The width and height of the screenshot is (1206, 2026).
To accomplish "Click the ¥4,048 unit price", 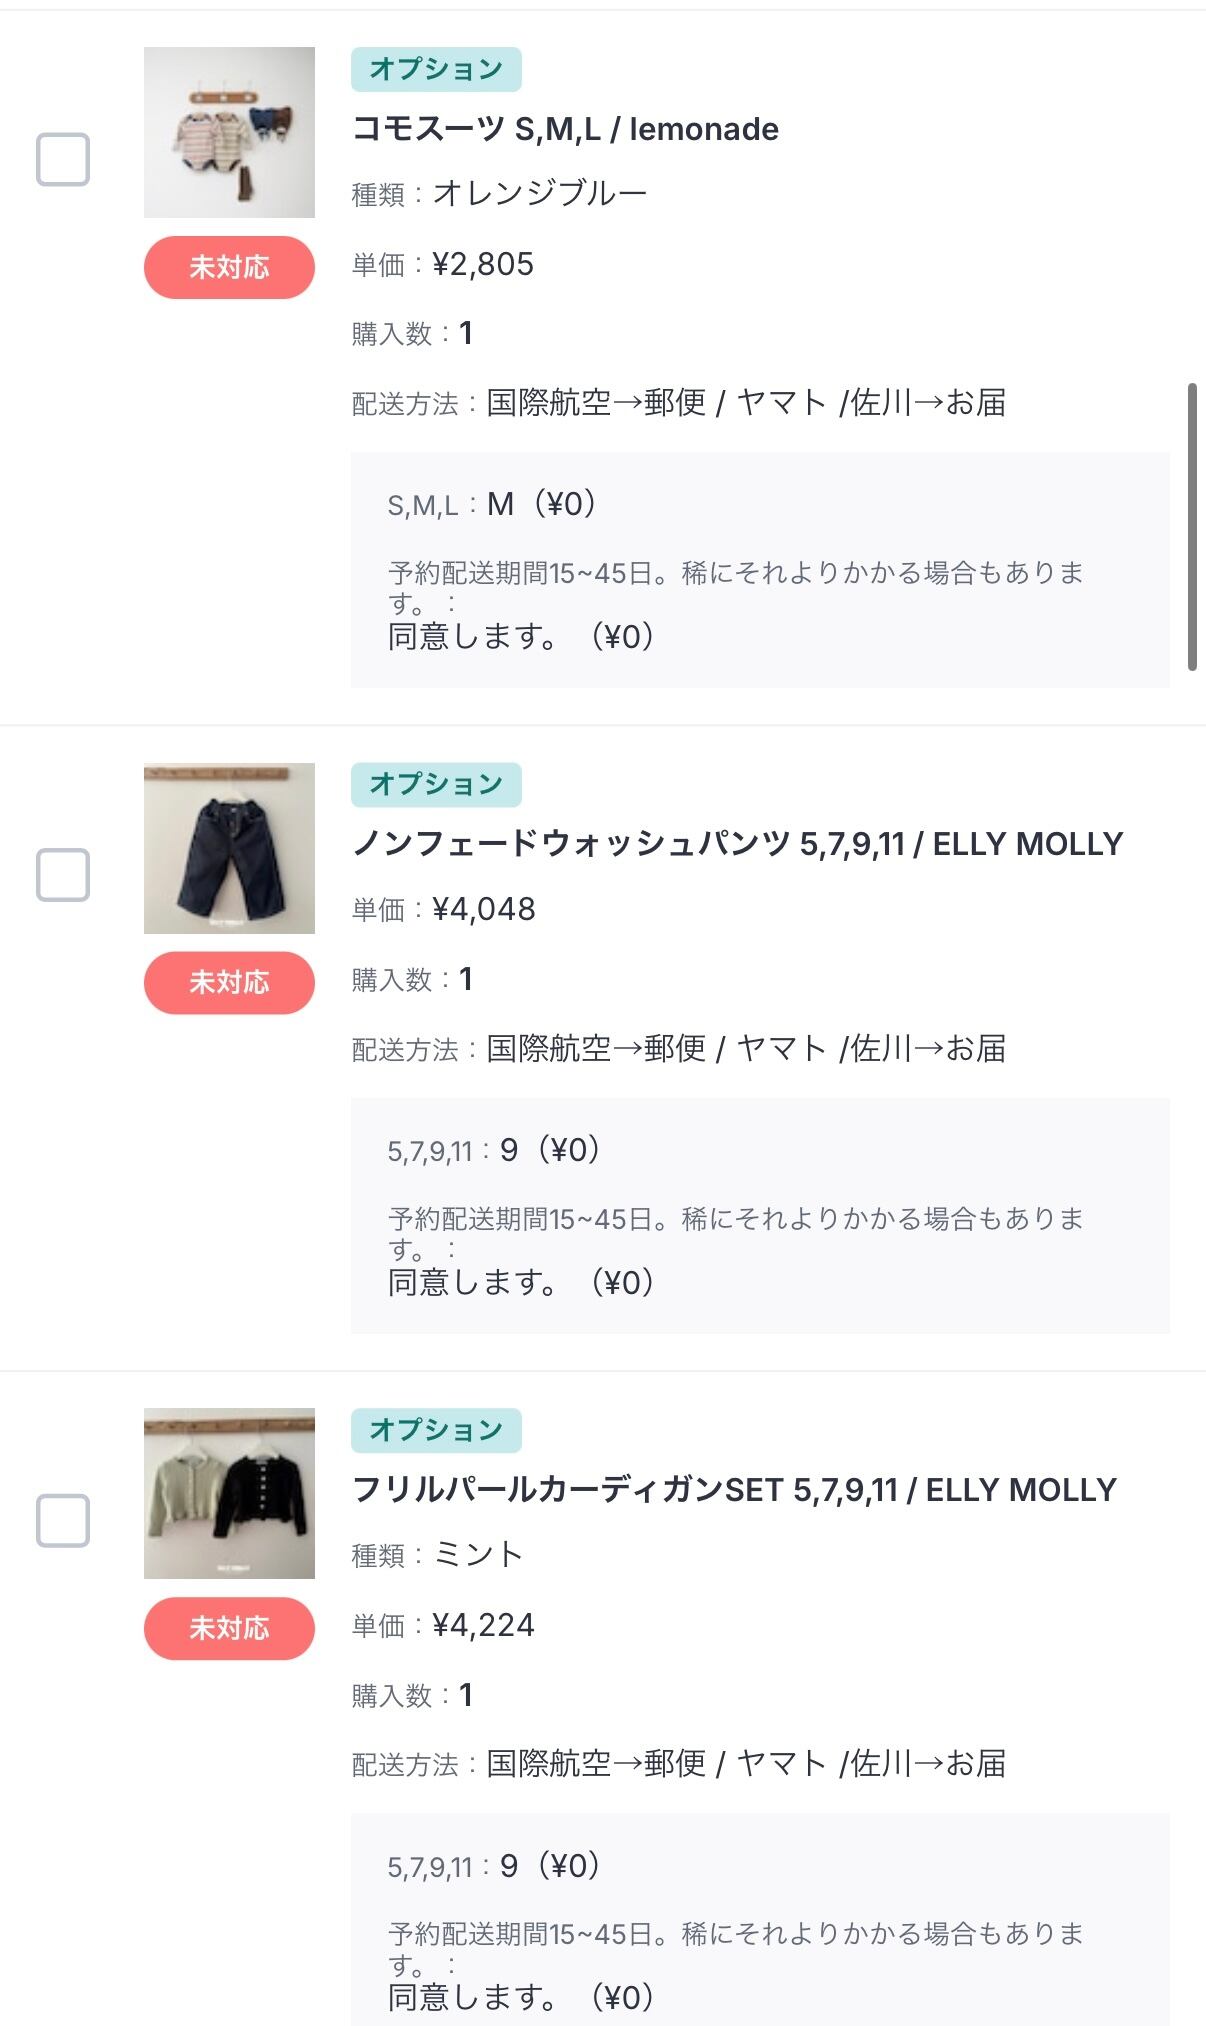I will (484, 909).
